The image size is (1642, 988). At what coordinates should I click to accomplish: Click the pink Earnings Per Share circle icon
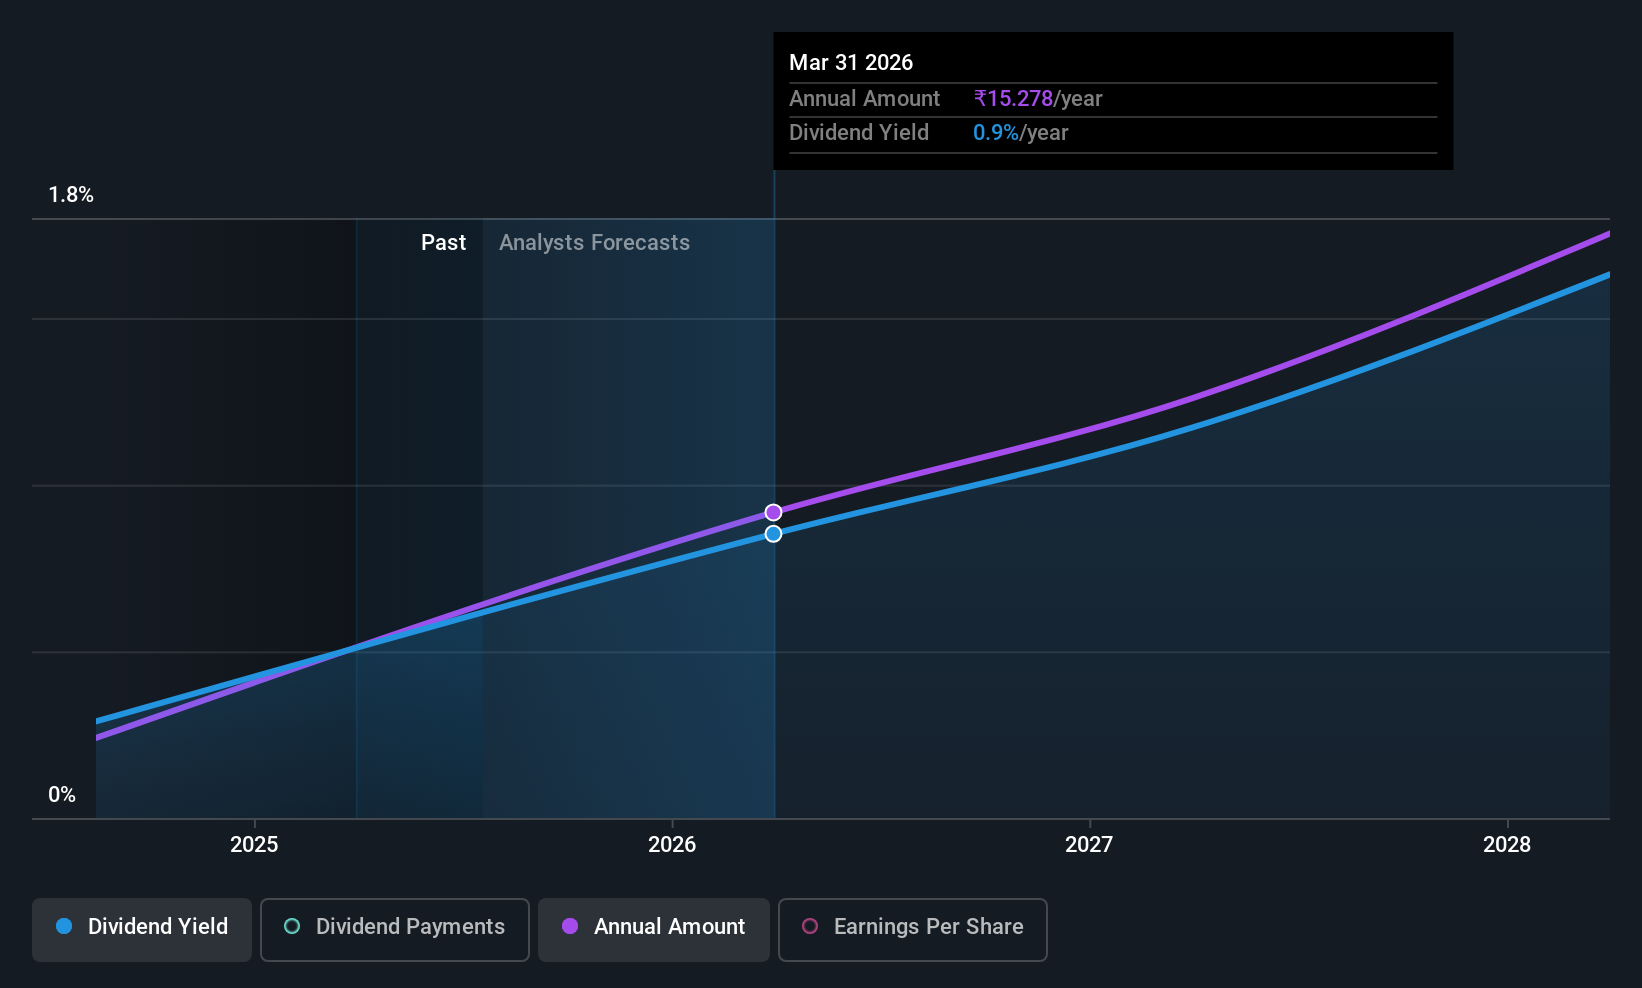click(x=810, y=926)
